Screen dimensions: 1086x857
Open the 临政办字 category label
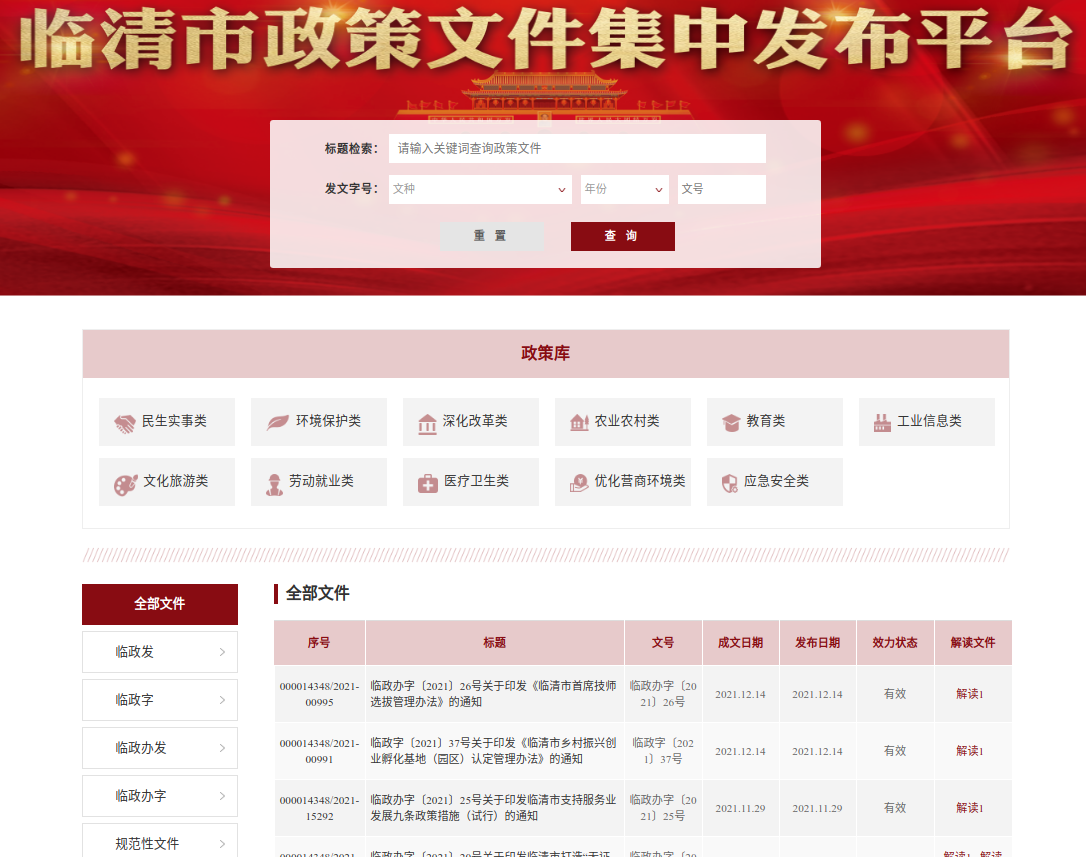[141, 796]
